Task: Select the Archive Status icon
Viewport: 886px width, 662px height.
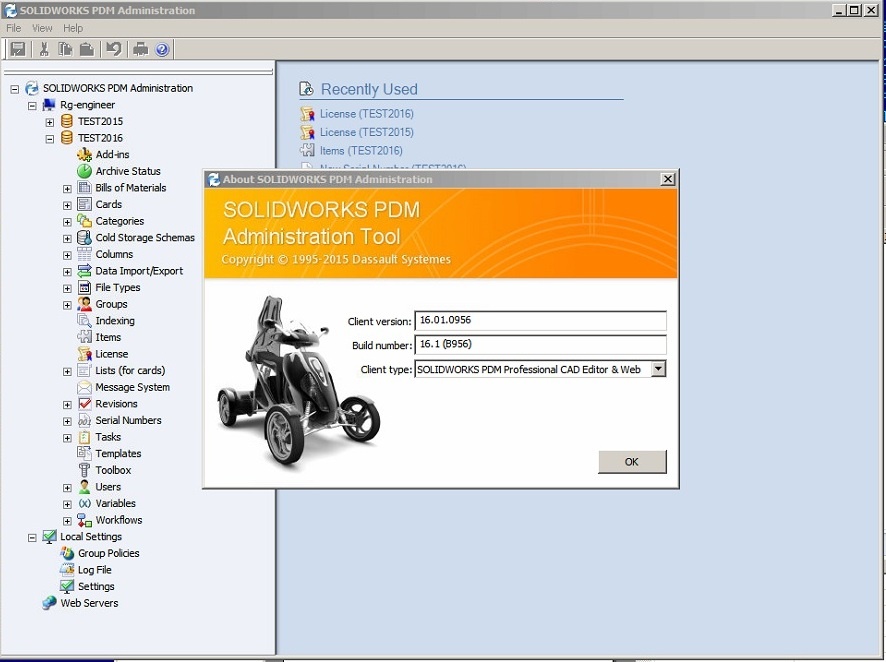Action: point(84,171)
